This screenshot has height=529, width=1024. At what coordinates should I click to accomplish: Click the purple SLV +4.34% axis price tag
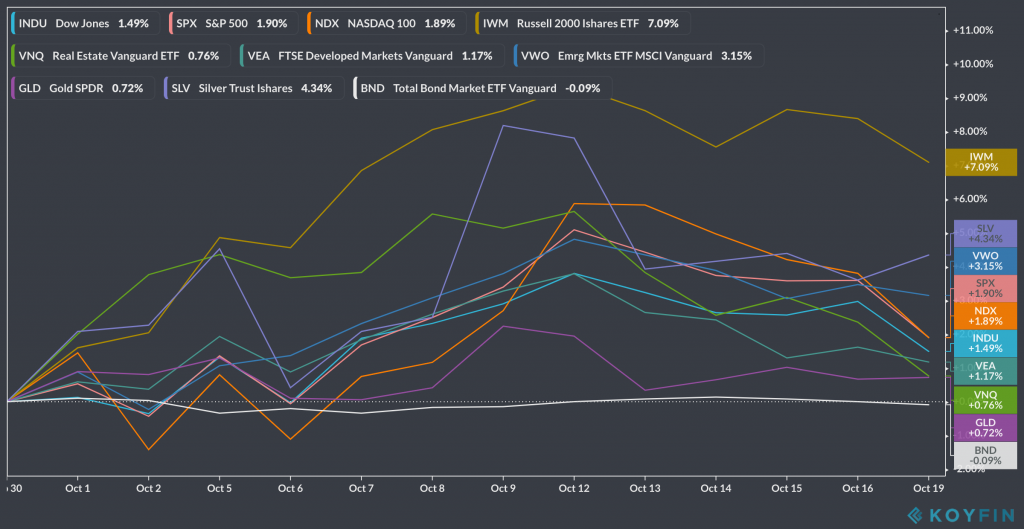click(984, 233)
